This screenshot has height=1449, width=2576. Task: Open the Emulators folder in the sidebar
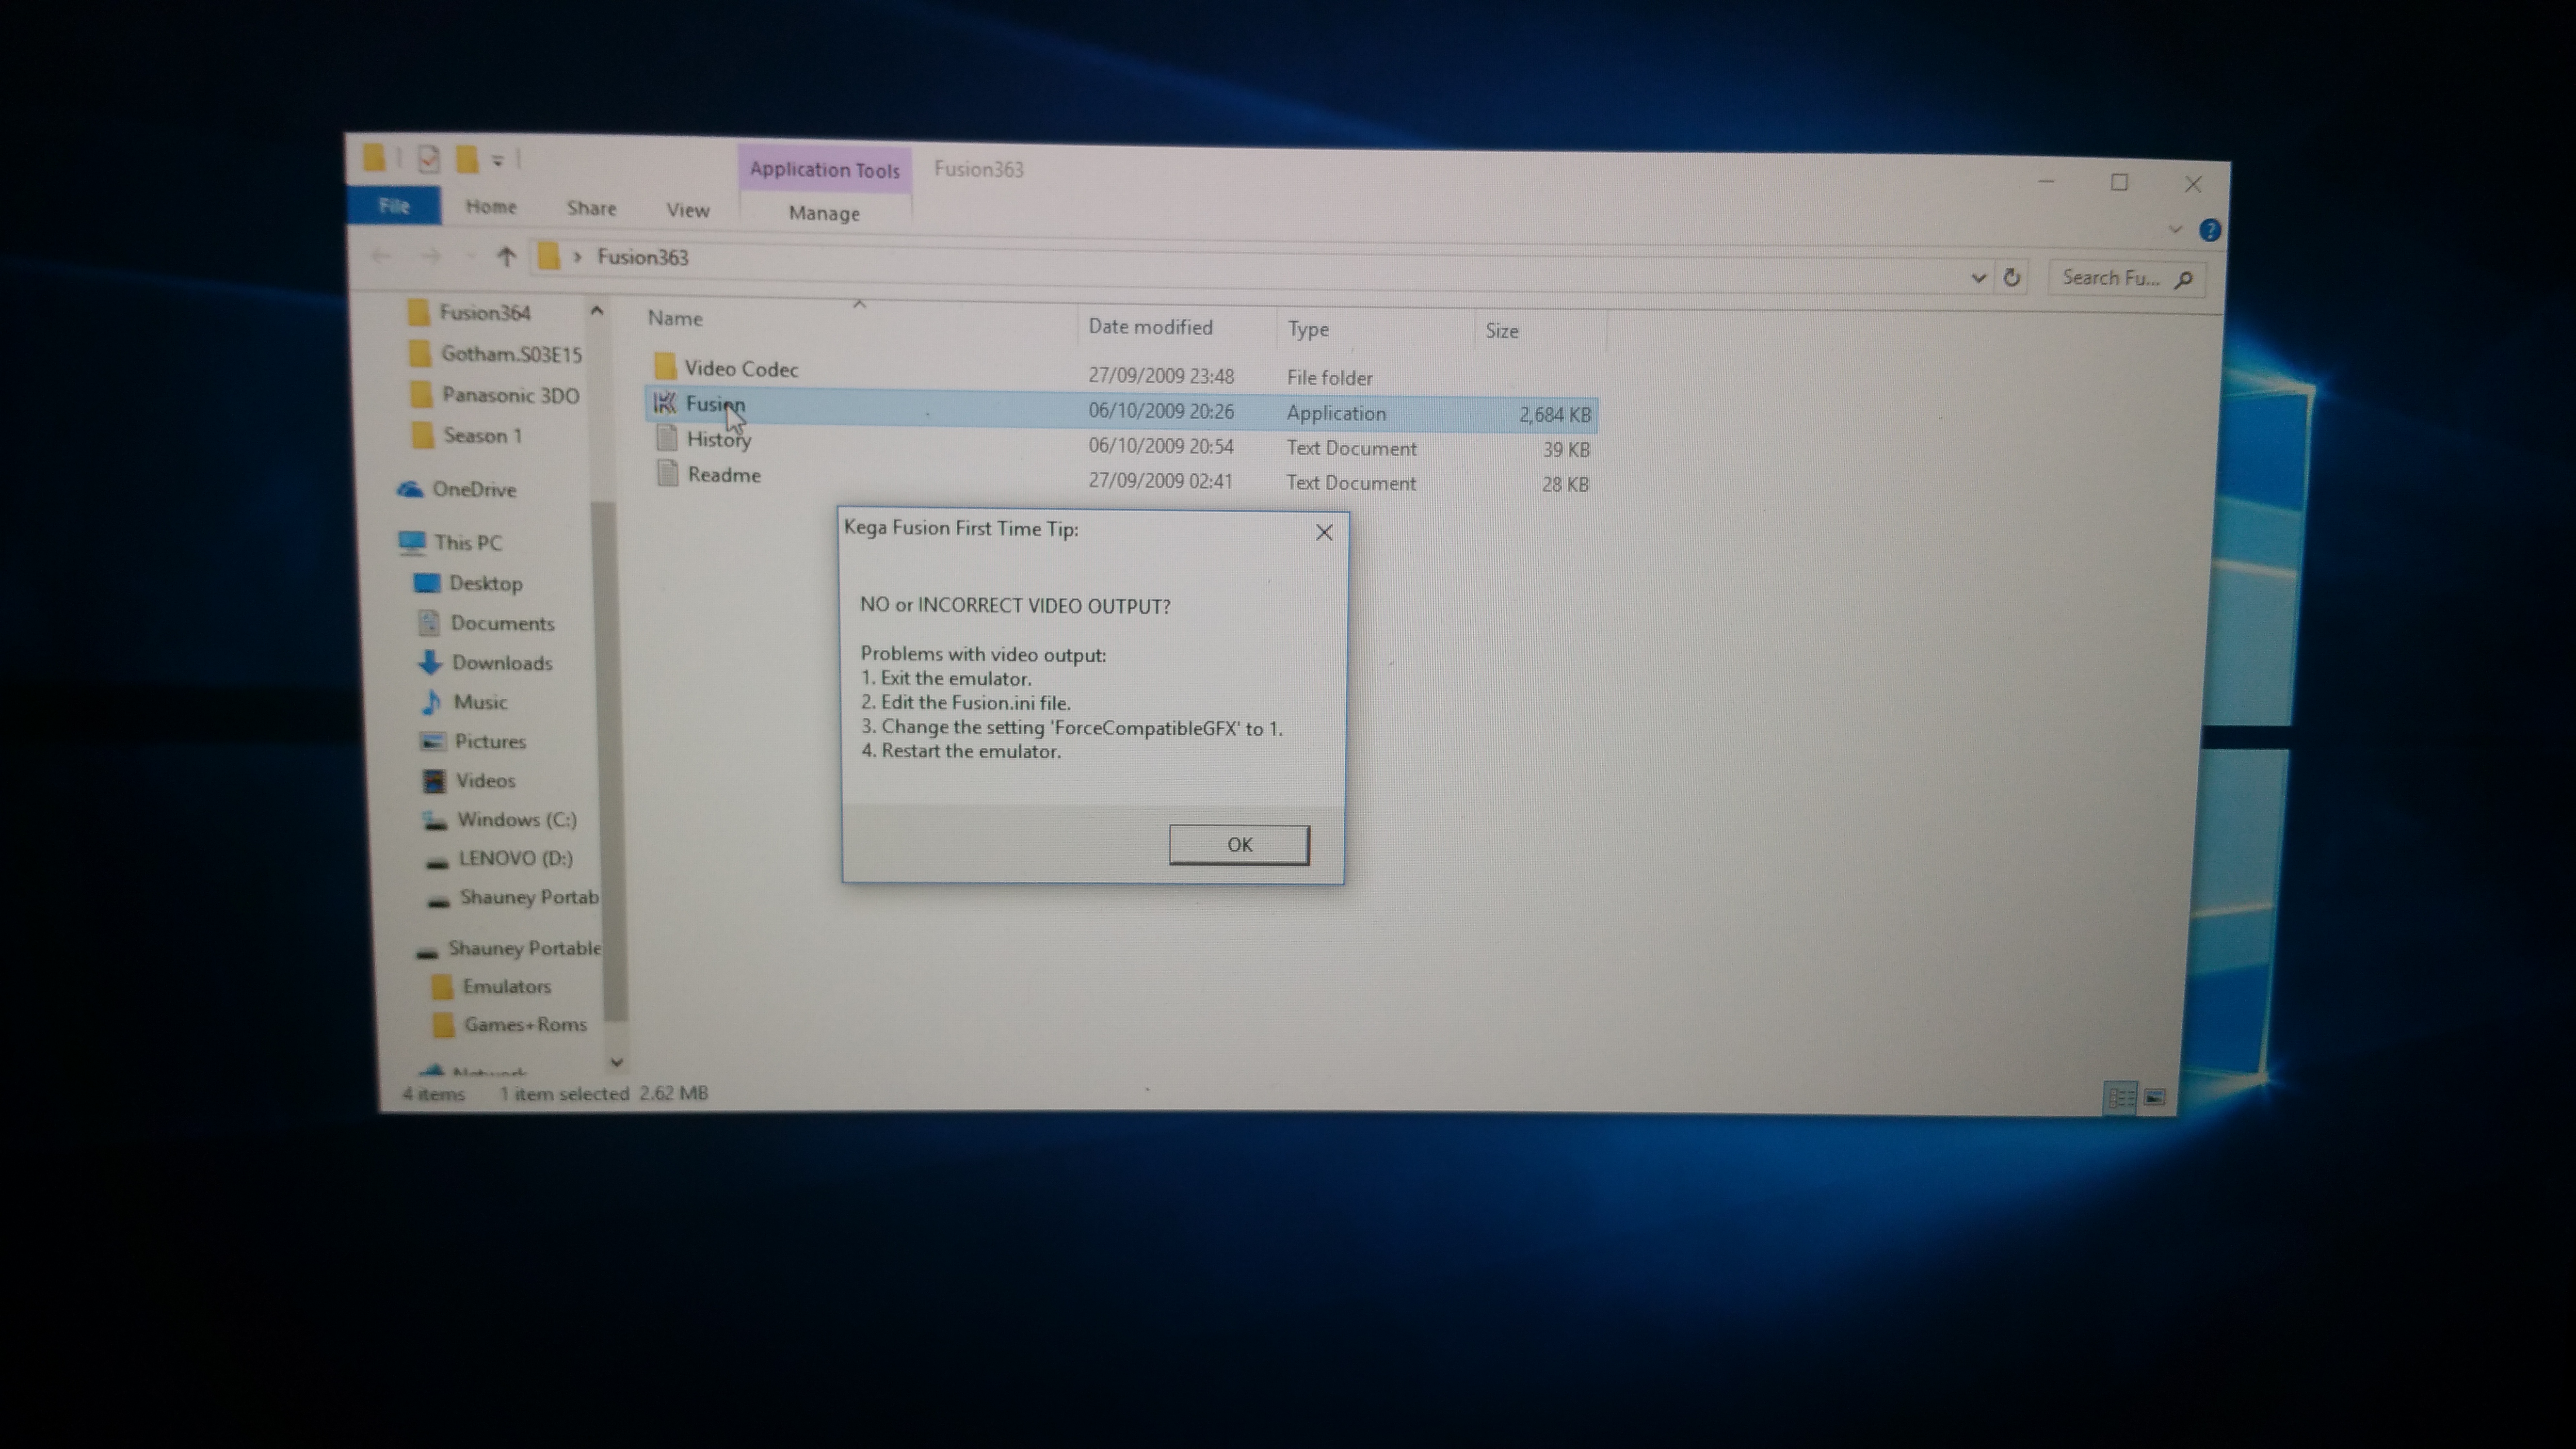coord(506,986)
